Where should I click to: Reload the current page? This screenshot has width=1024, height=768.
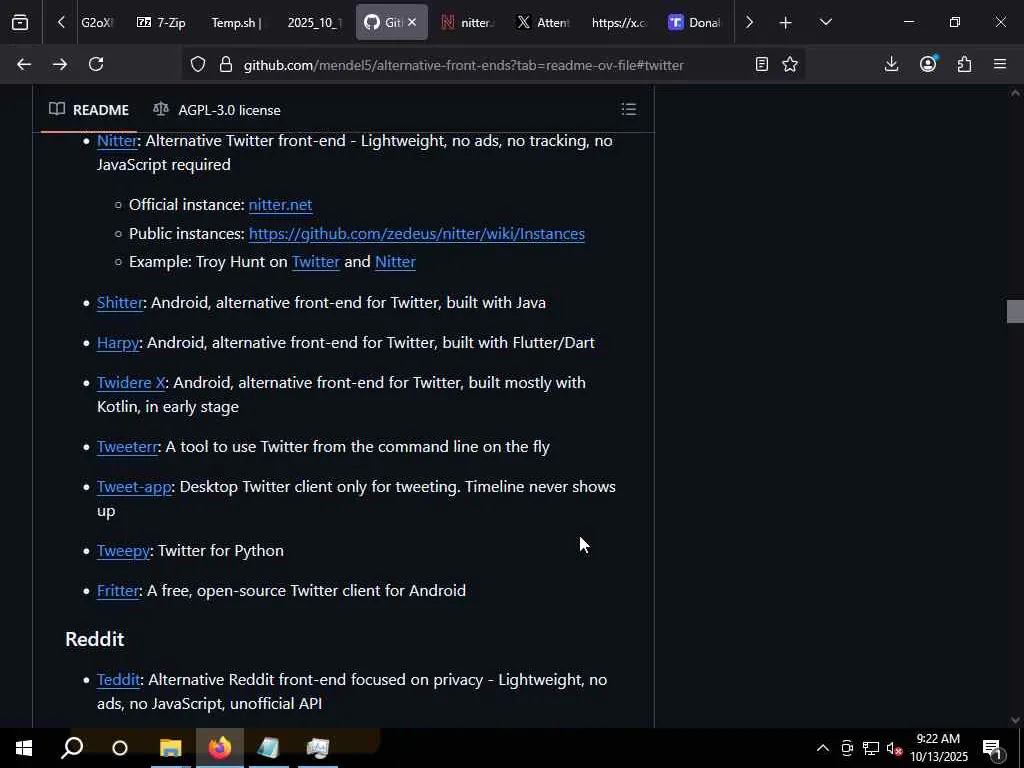pyautogui.click(x=96, y=65)
